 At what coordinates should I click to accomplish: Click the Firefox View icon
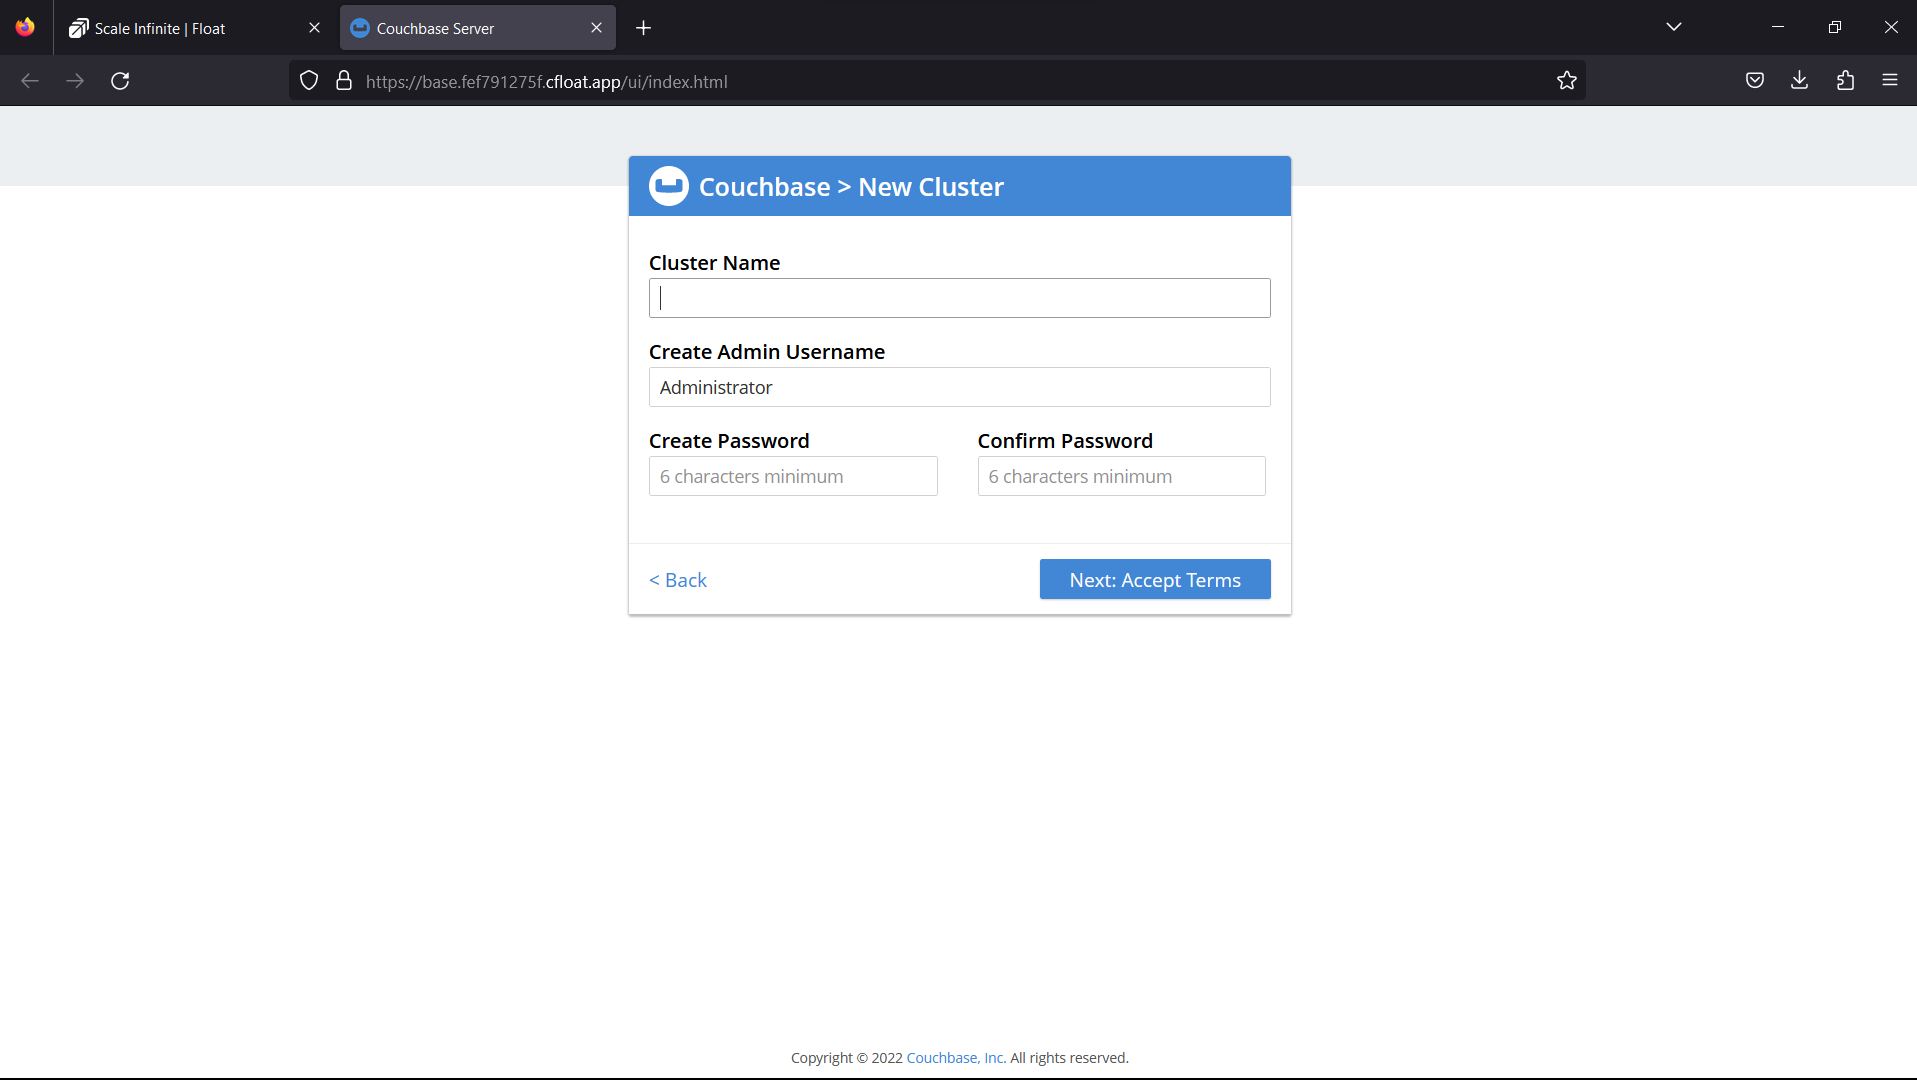(25, 27)
